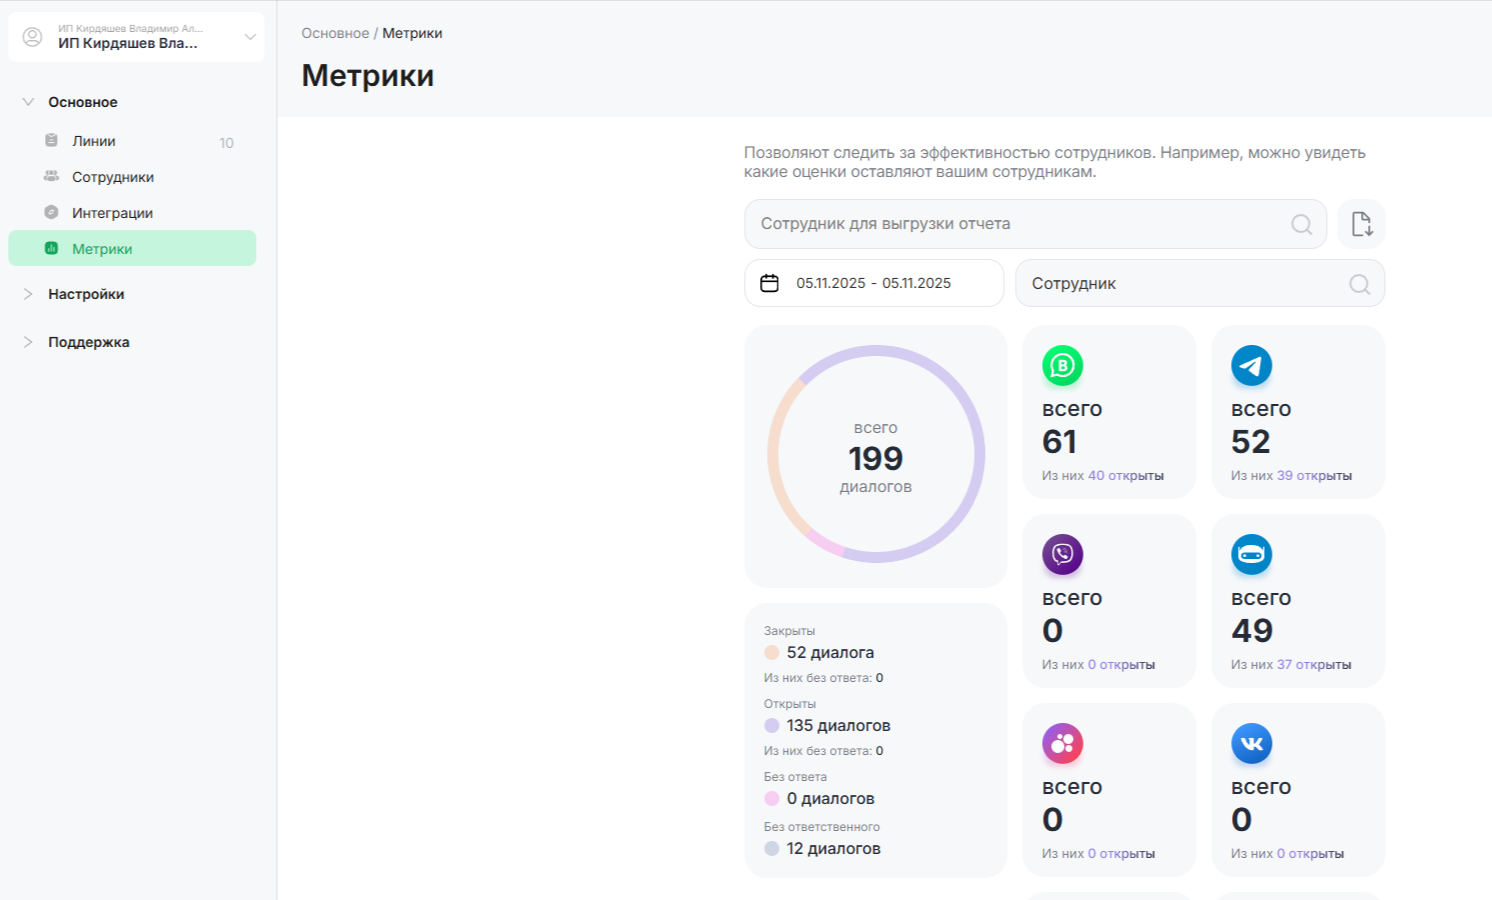The image size is (1492, 900).
Task: Click the 40 открыты link under WhatsApp
Action: [1125, 476]
